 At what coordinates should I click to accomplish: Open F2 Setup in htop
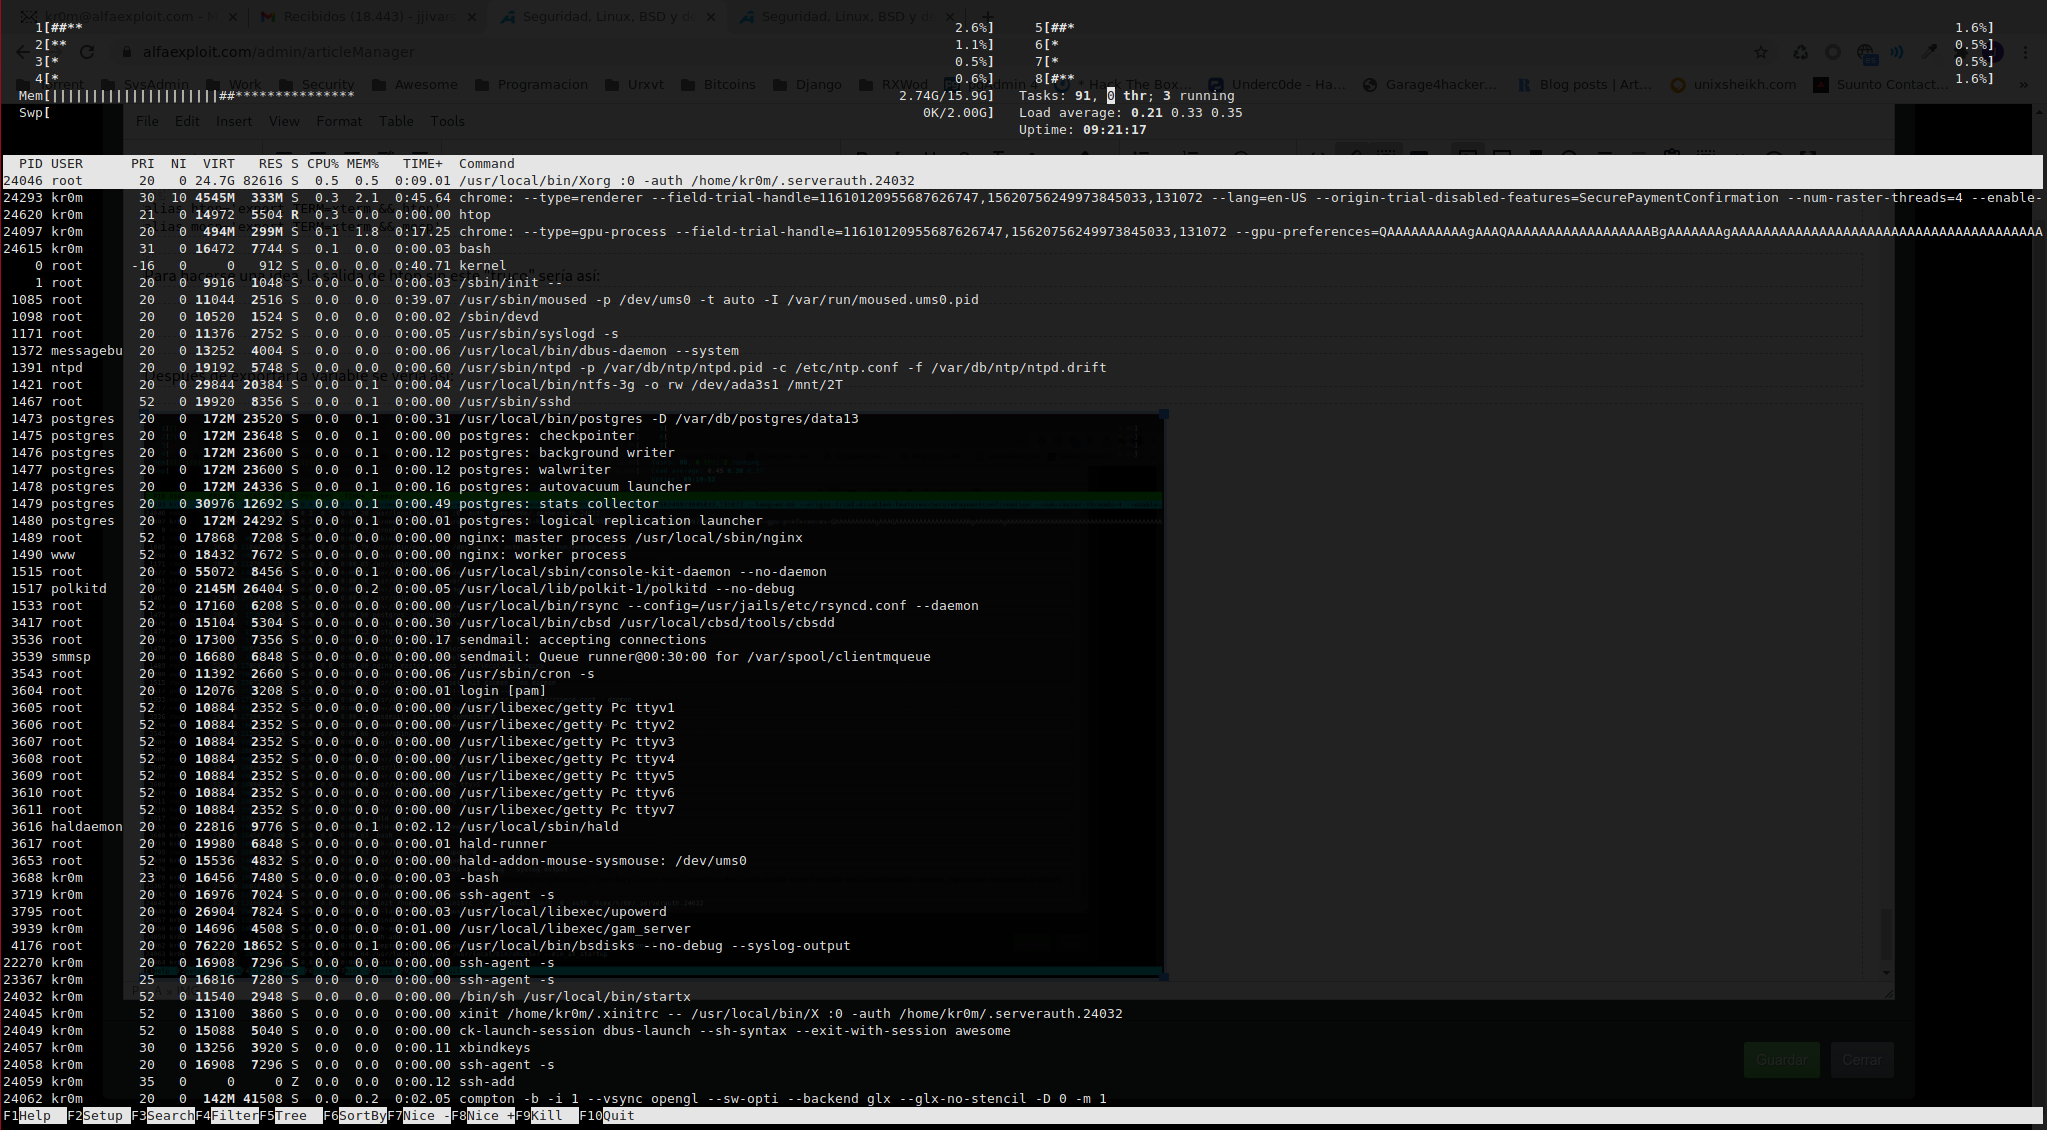tap(101, 1116)
